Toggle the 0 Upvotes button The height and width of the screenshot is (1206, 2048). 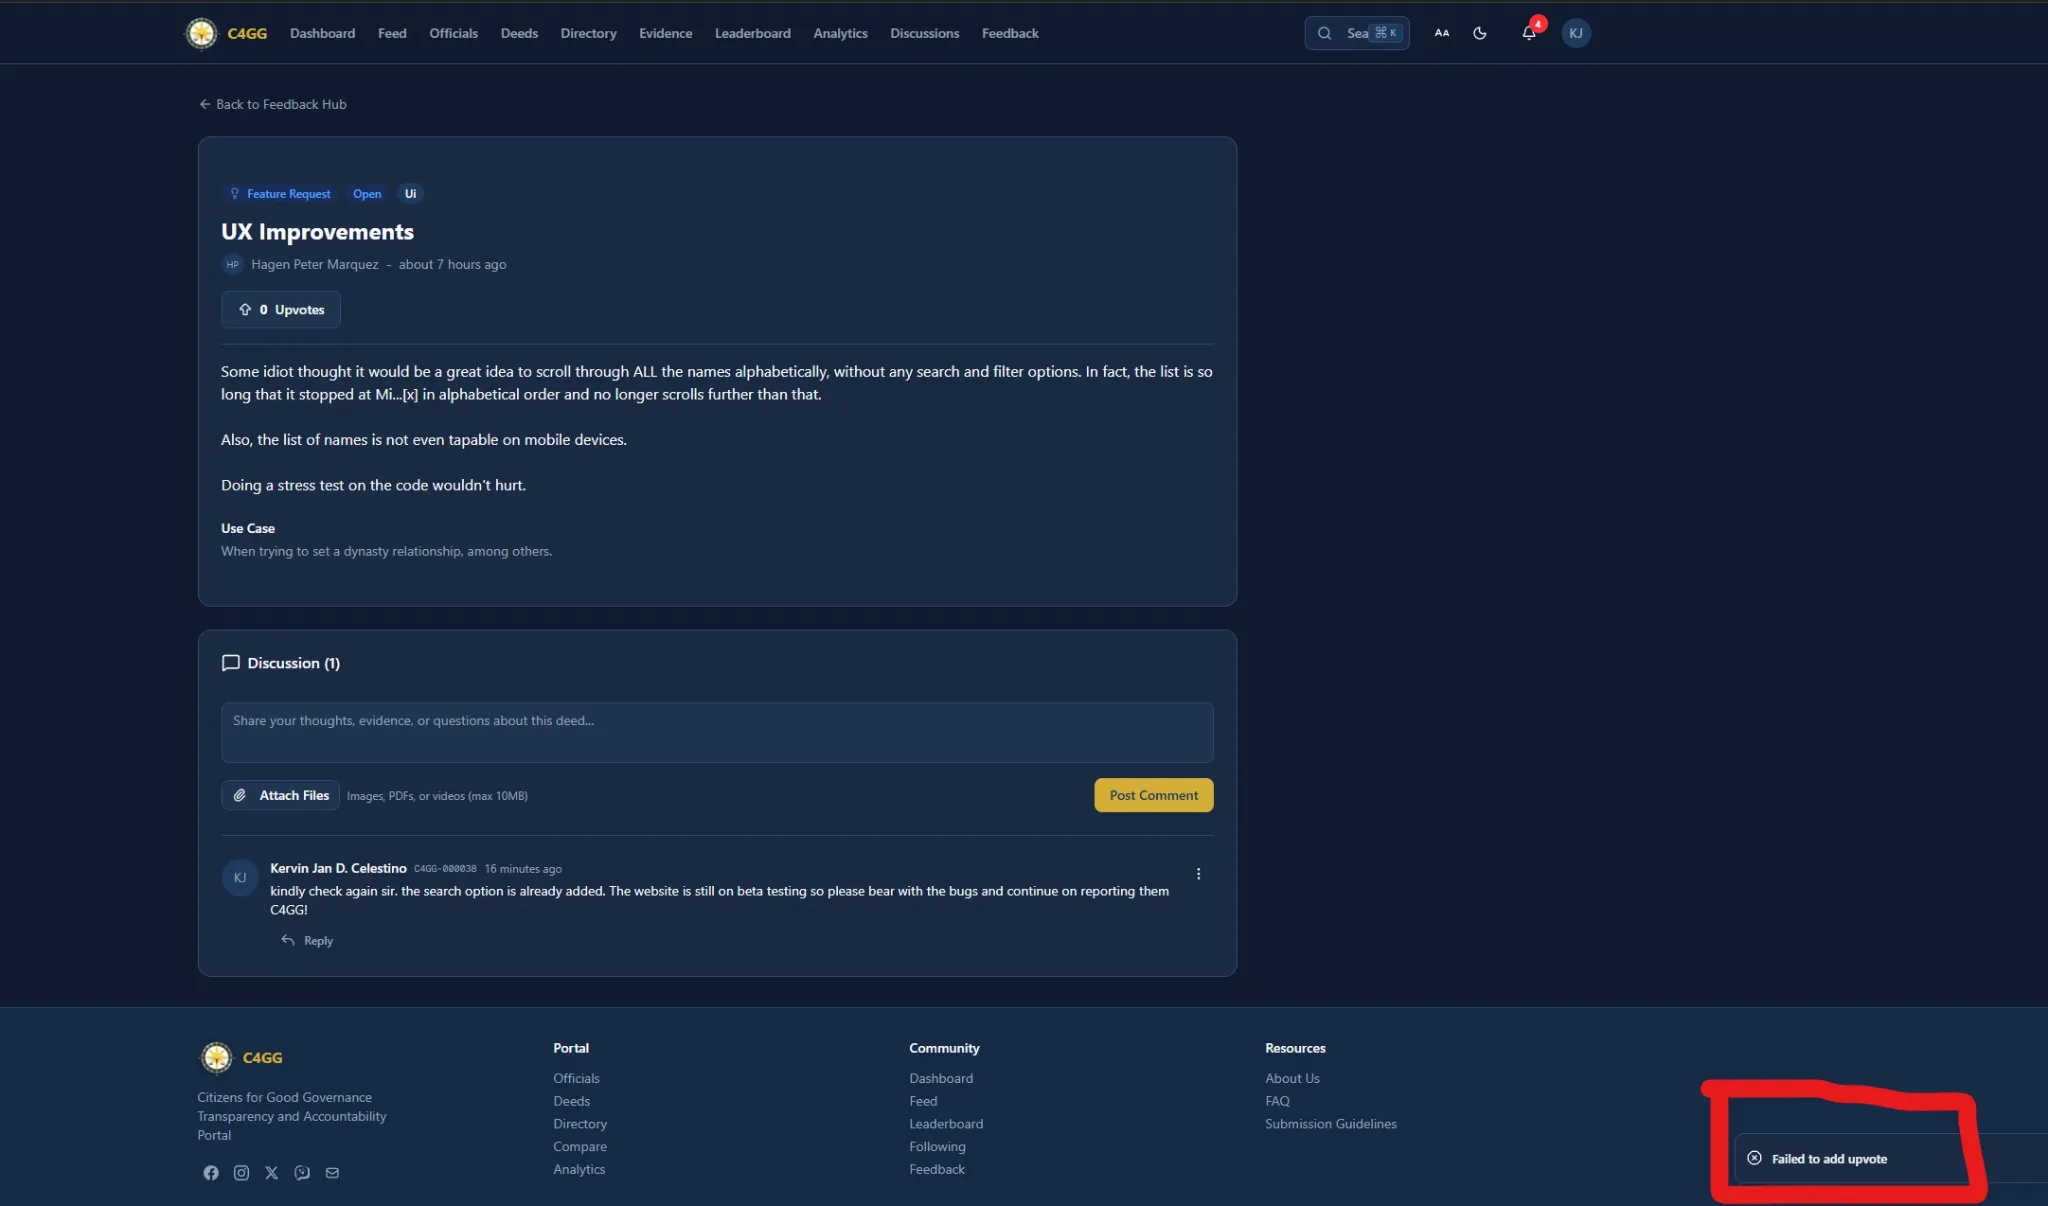(x=281, y=310)
